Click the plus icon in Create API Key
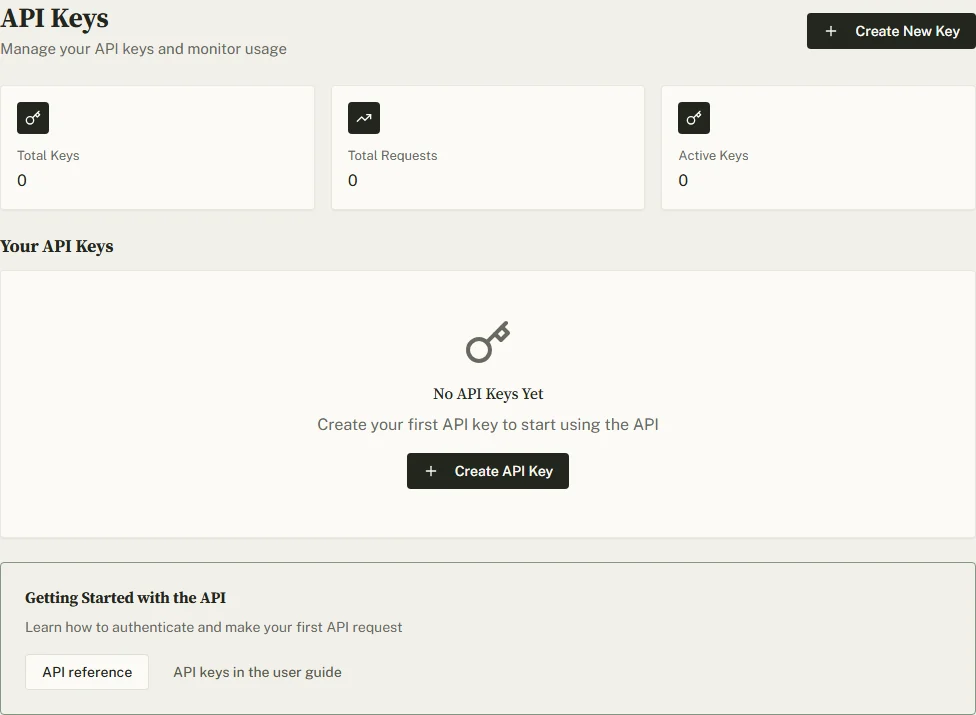 point(431,471)
